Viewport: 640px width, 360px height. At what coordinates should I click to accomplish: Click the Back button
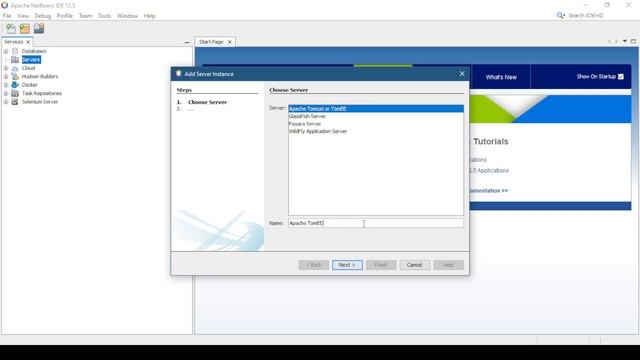[313, 265]
